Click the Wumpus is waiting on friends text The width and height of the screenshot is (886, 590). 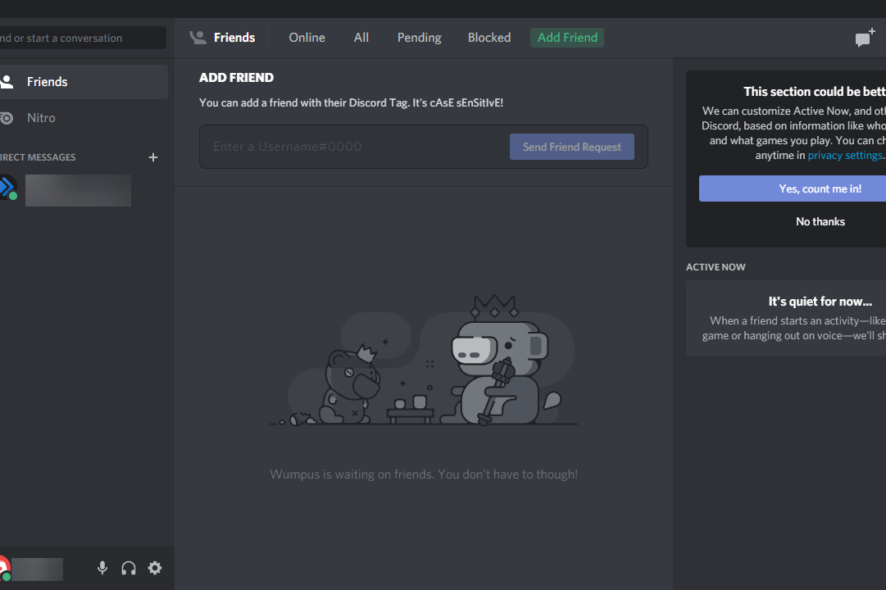423,475
